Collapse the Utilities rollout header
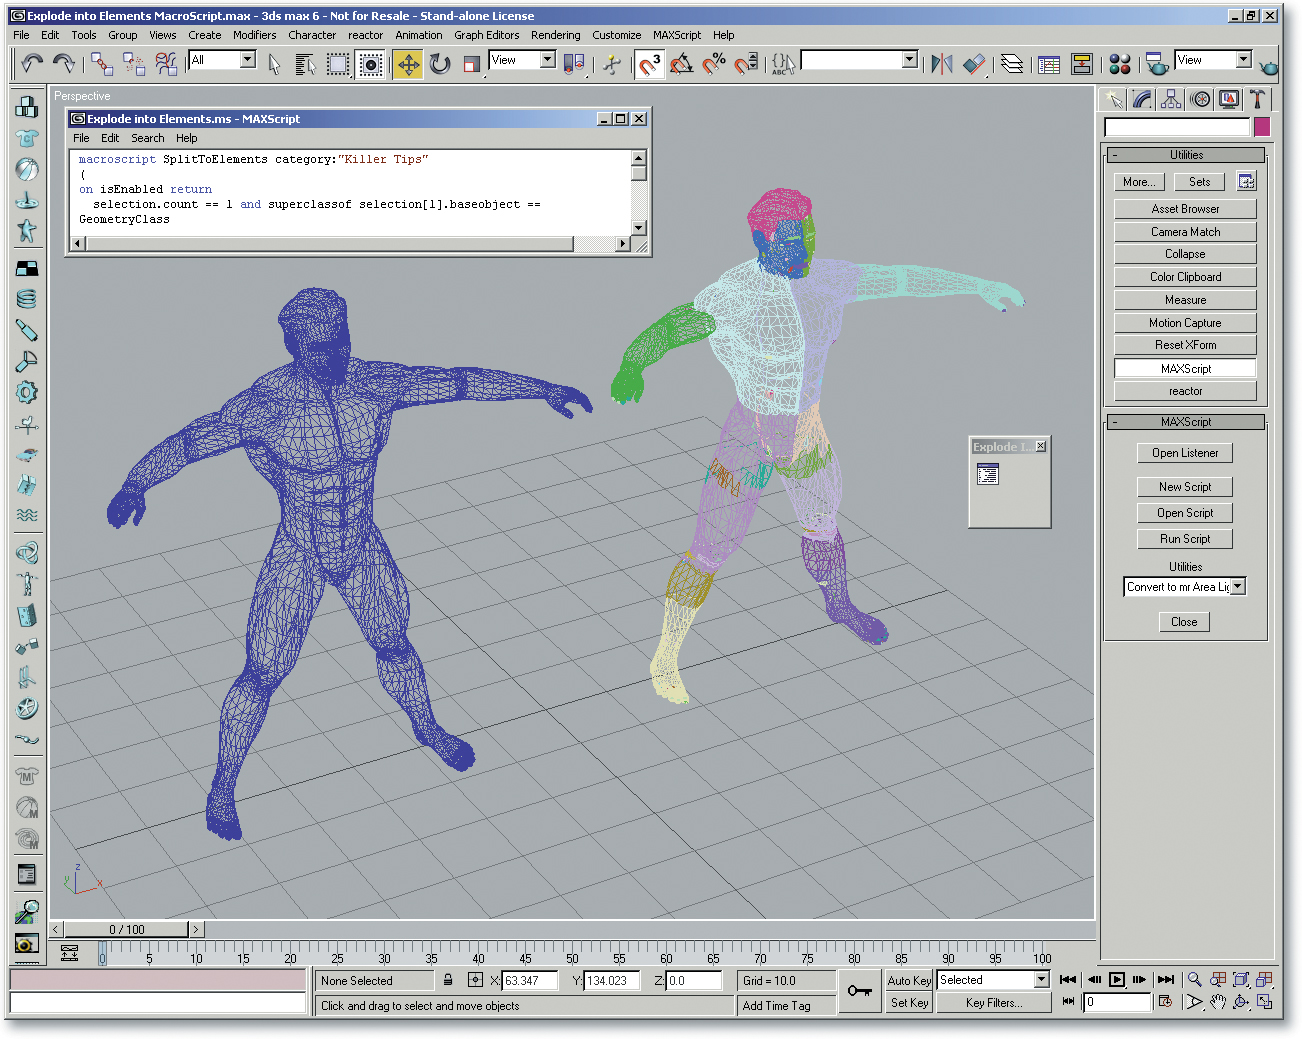1302x1039 pixels. point(1186,155)
